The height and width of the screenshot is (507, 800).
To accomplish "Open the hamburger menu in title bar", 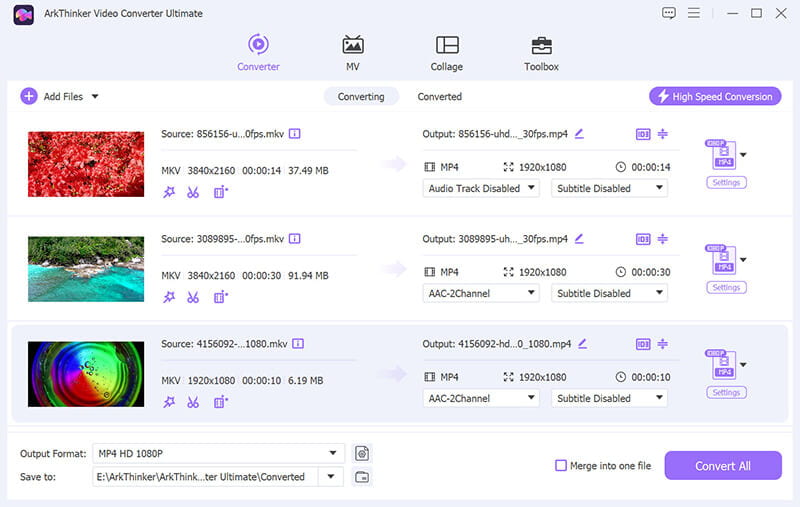I will tap(694, 13).
